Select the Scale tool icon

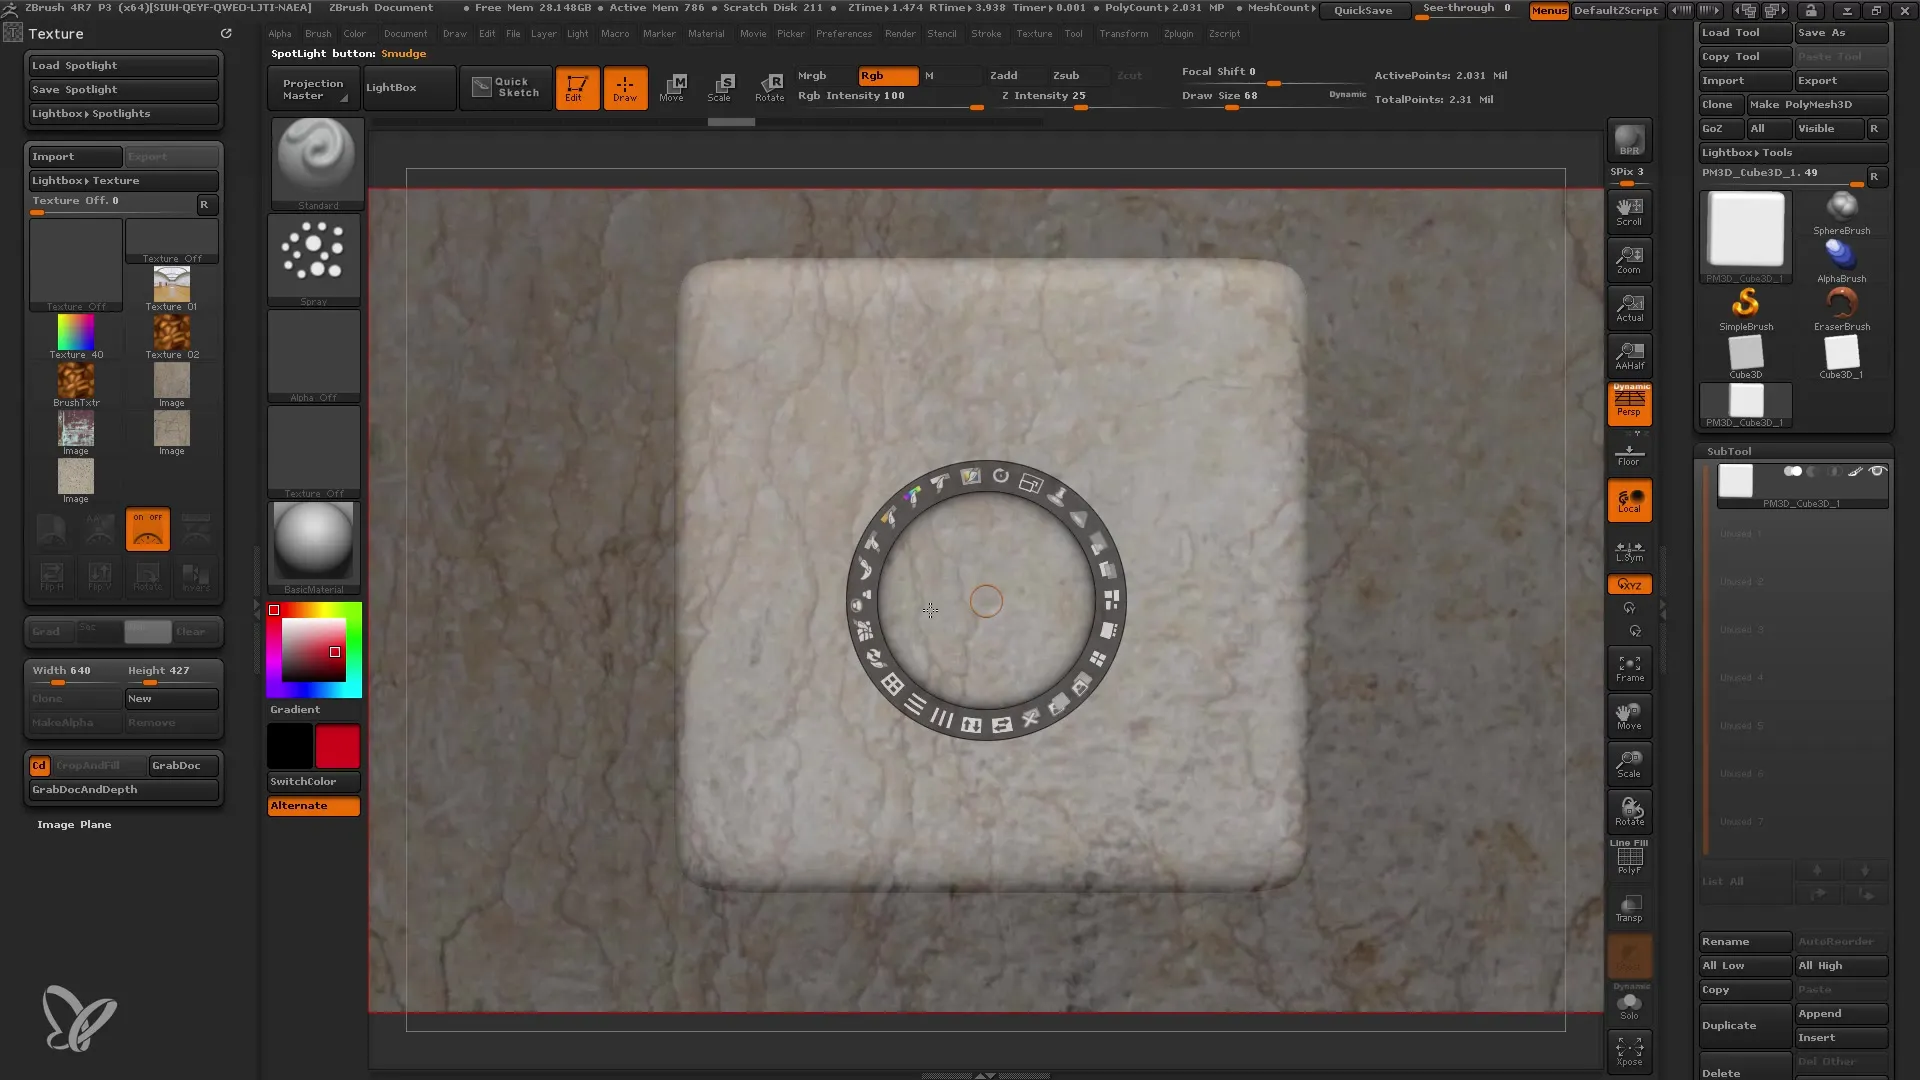pyautogui.click(x=720, y=84)
